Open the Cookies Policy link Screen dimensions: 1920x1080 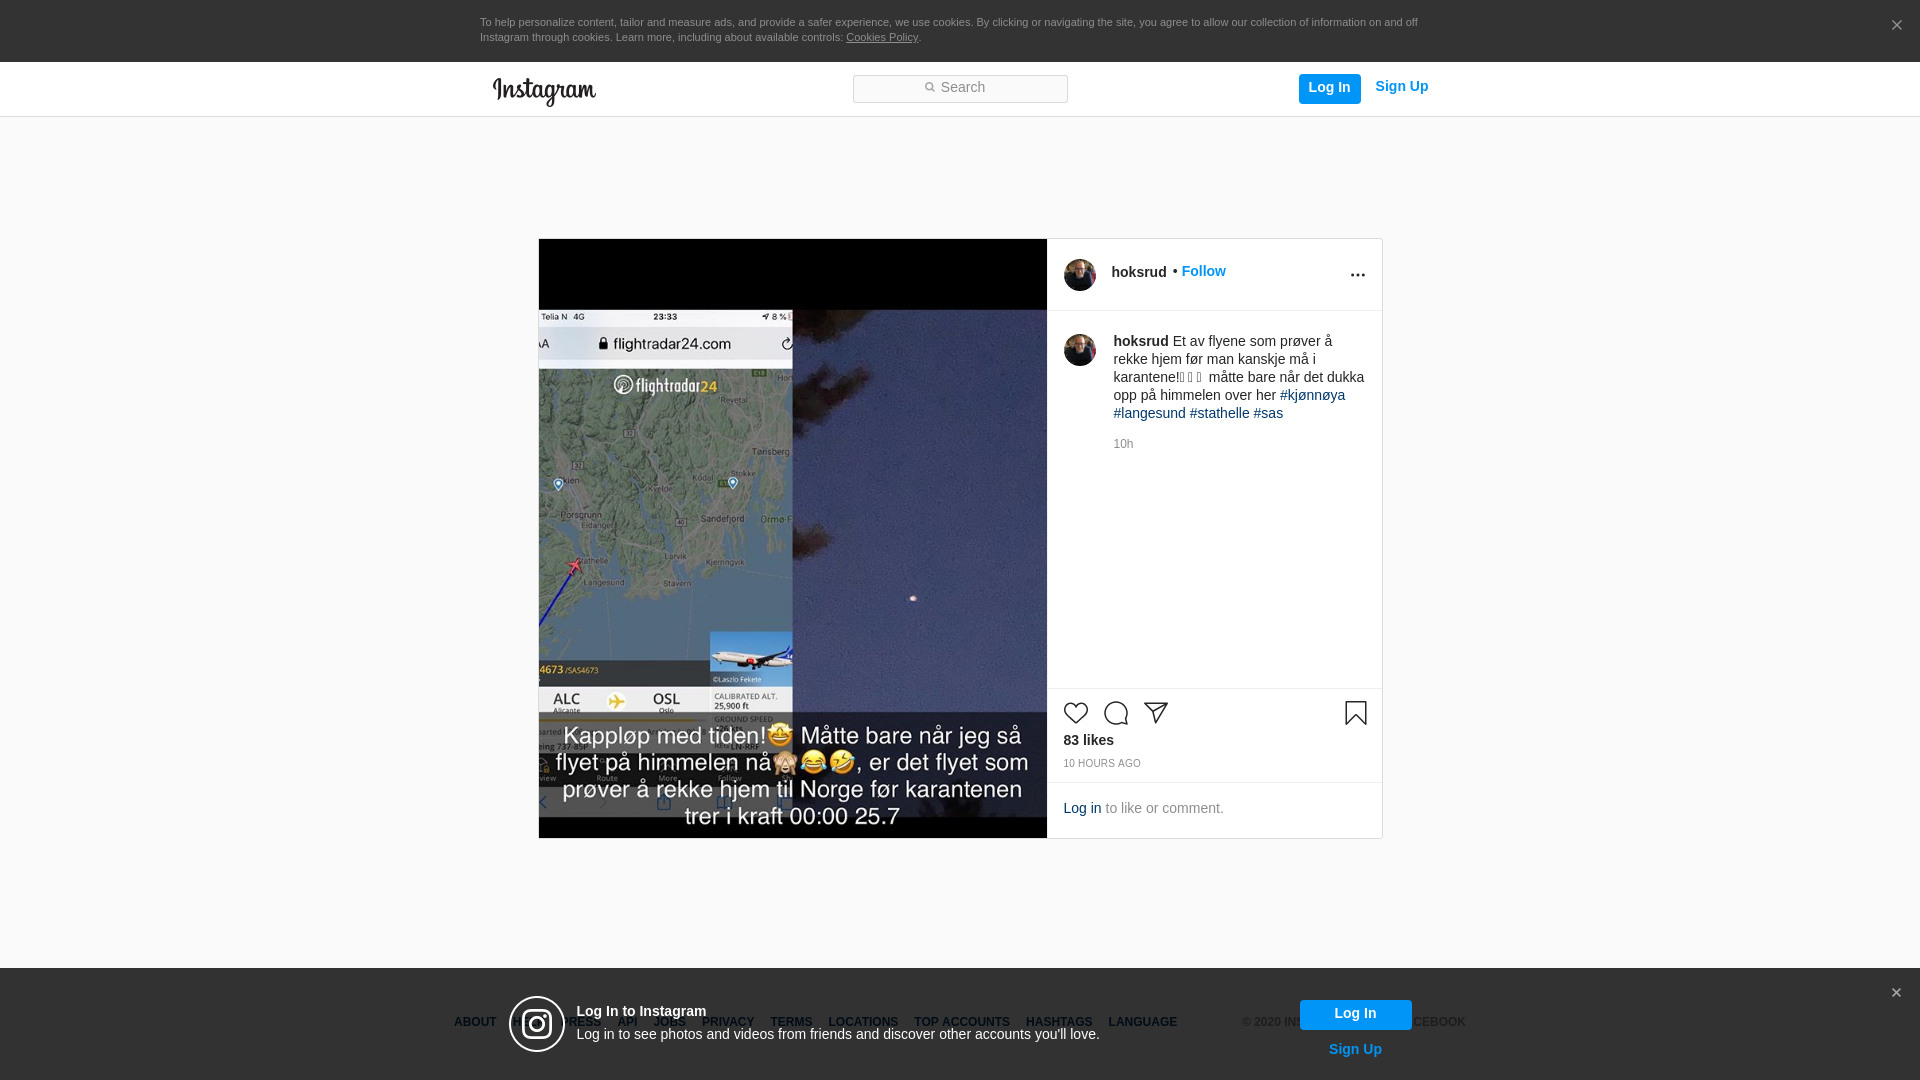[x=881, y=37]
